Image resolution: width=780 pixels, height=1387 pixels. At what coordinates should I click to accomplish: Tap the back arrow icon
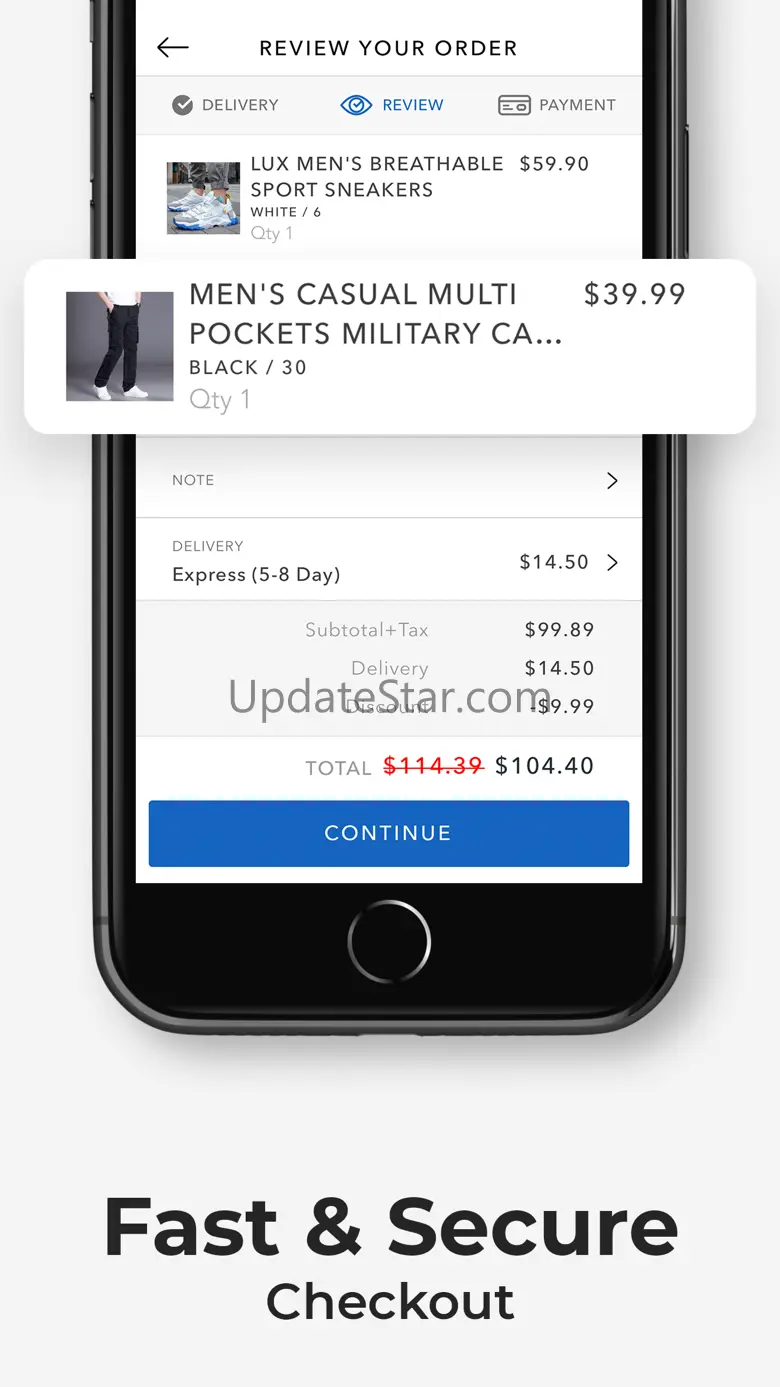173,47
